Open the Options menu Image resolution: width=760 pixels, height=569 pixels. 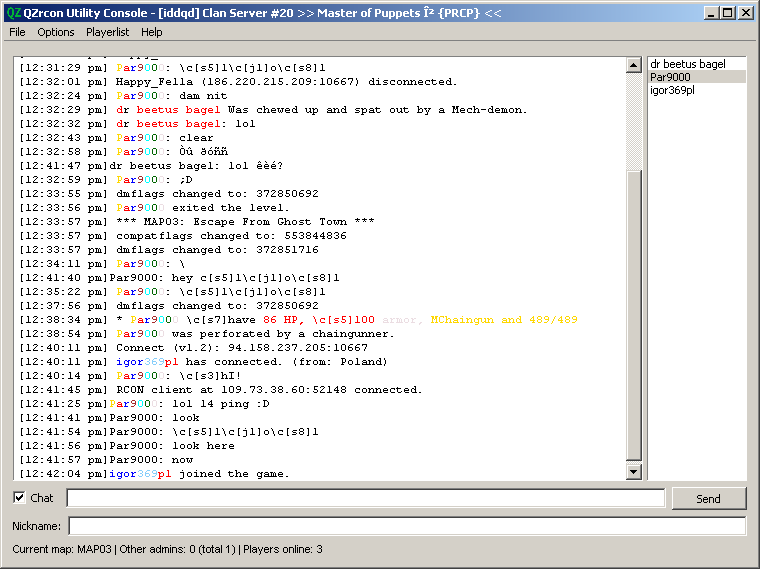pos(56,32)
